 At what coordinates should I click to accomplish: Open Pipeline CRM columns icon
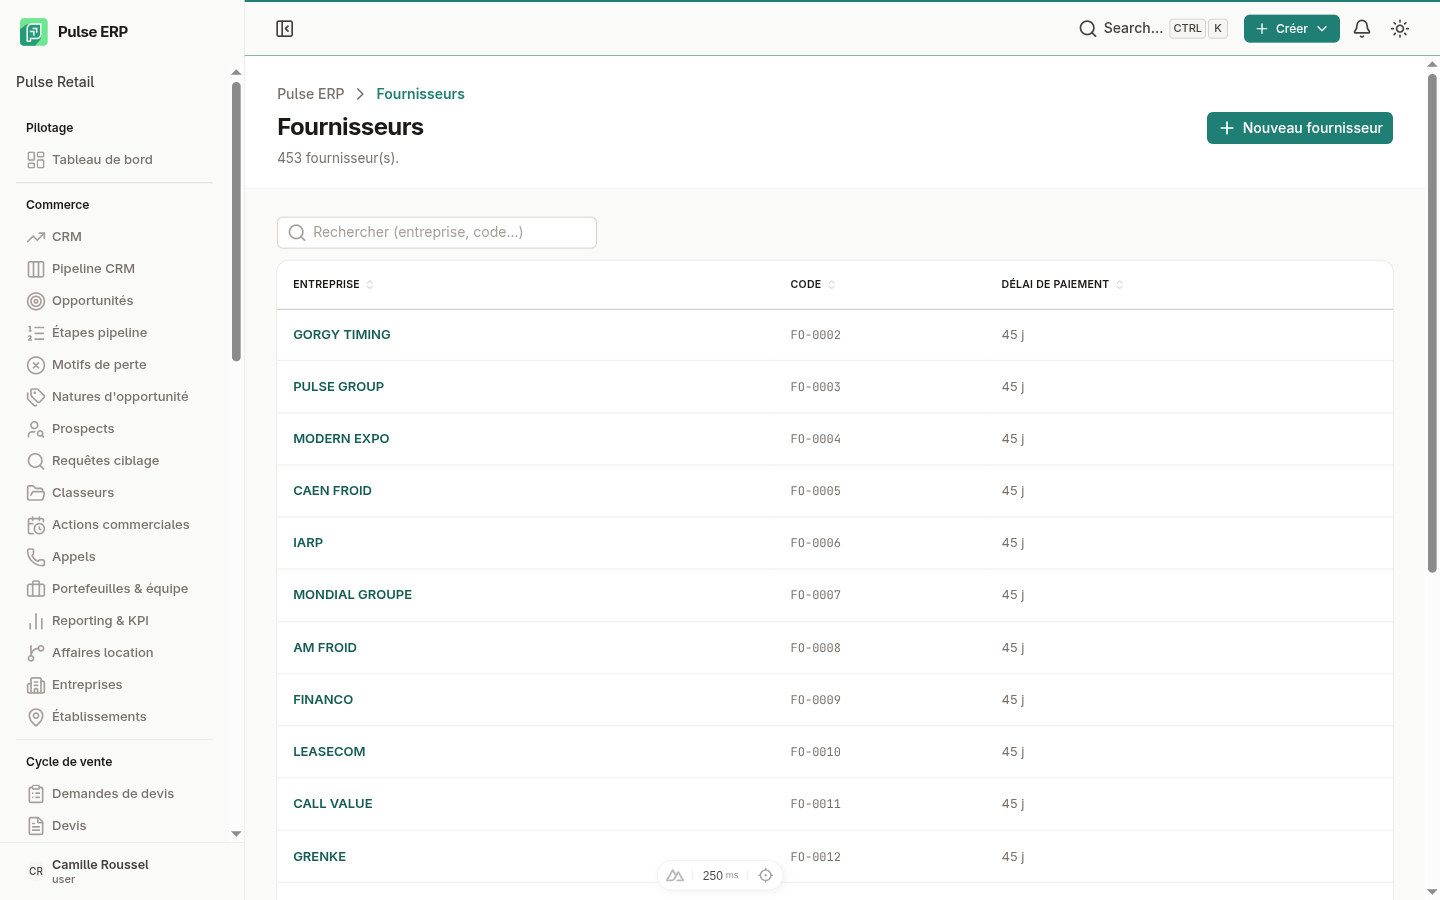pos(36,269)
